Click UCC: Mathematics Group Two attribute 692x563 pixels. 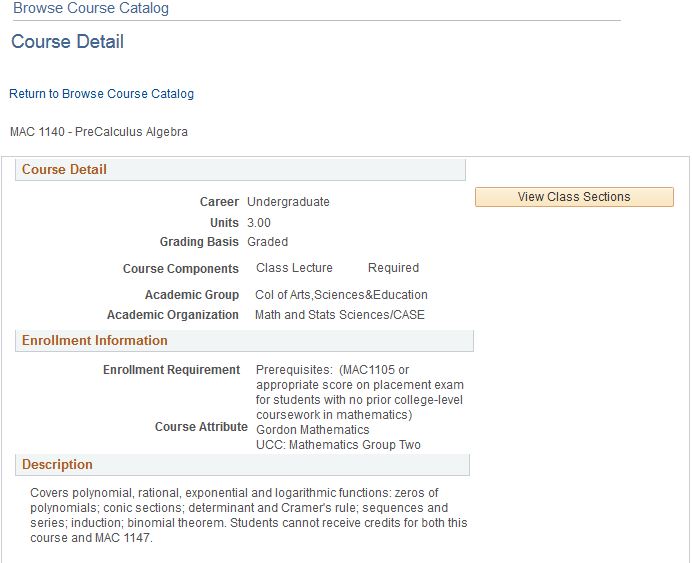tap(338, 445)
